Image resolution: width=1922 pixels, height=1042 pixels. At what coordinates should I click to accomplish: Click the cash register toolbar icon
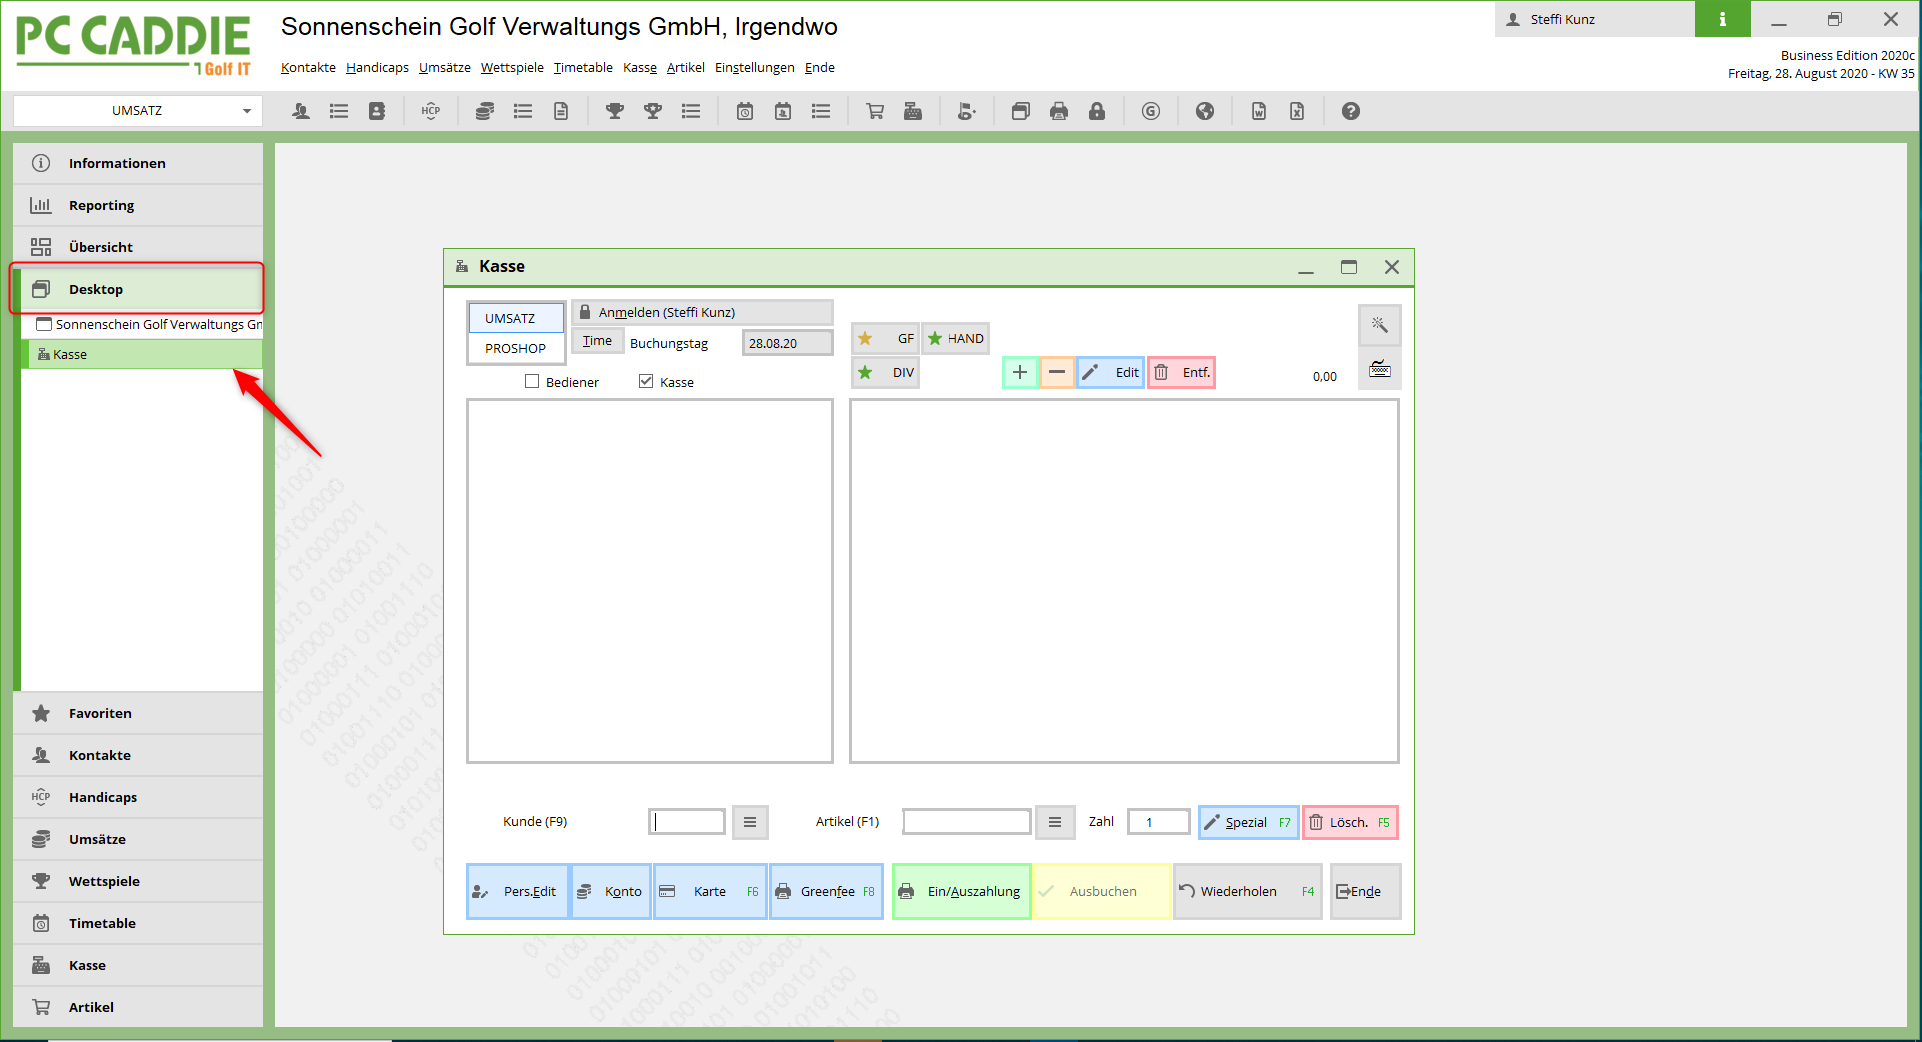[913, 111]
